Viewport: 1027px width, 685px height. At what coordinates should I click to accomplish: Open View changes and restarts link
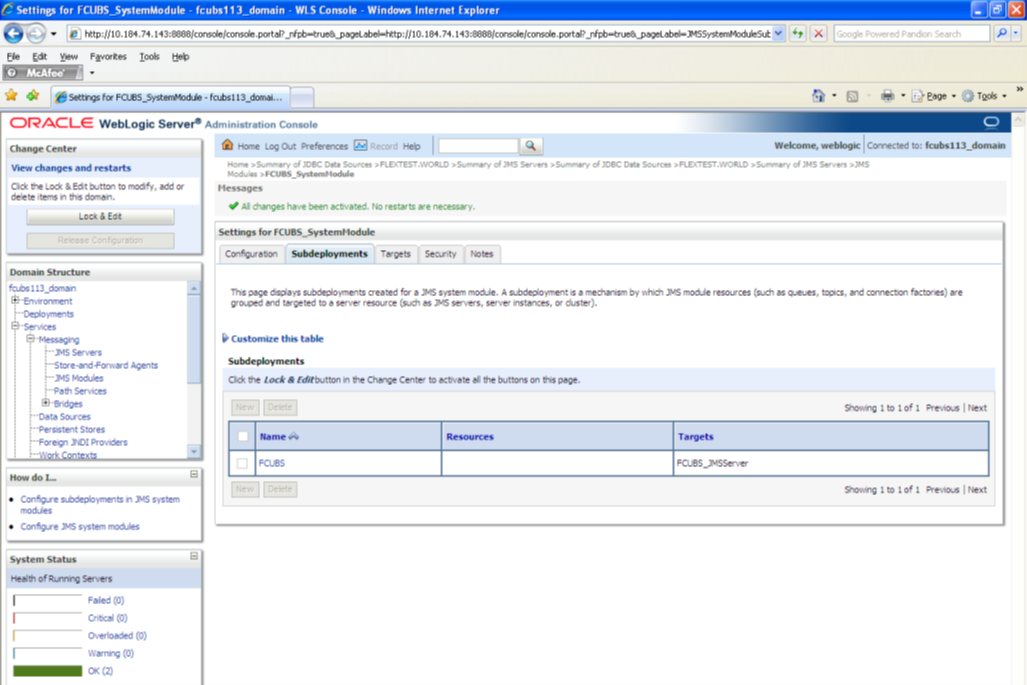[71, 168]
